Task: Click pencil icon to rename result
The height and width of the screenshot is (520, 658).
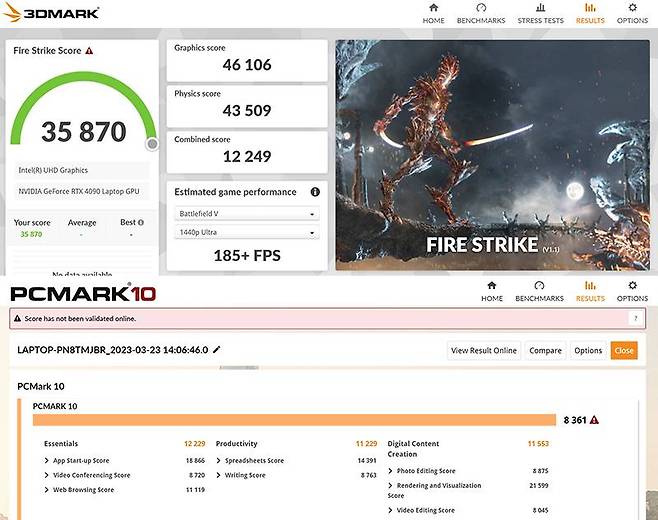Action: (217, 349)
